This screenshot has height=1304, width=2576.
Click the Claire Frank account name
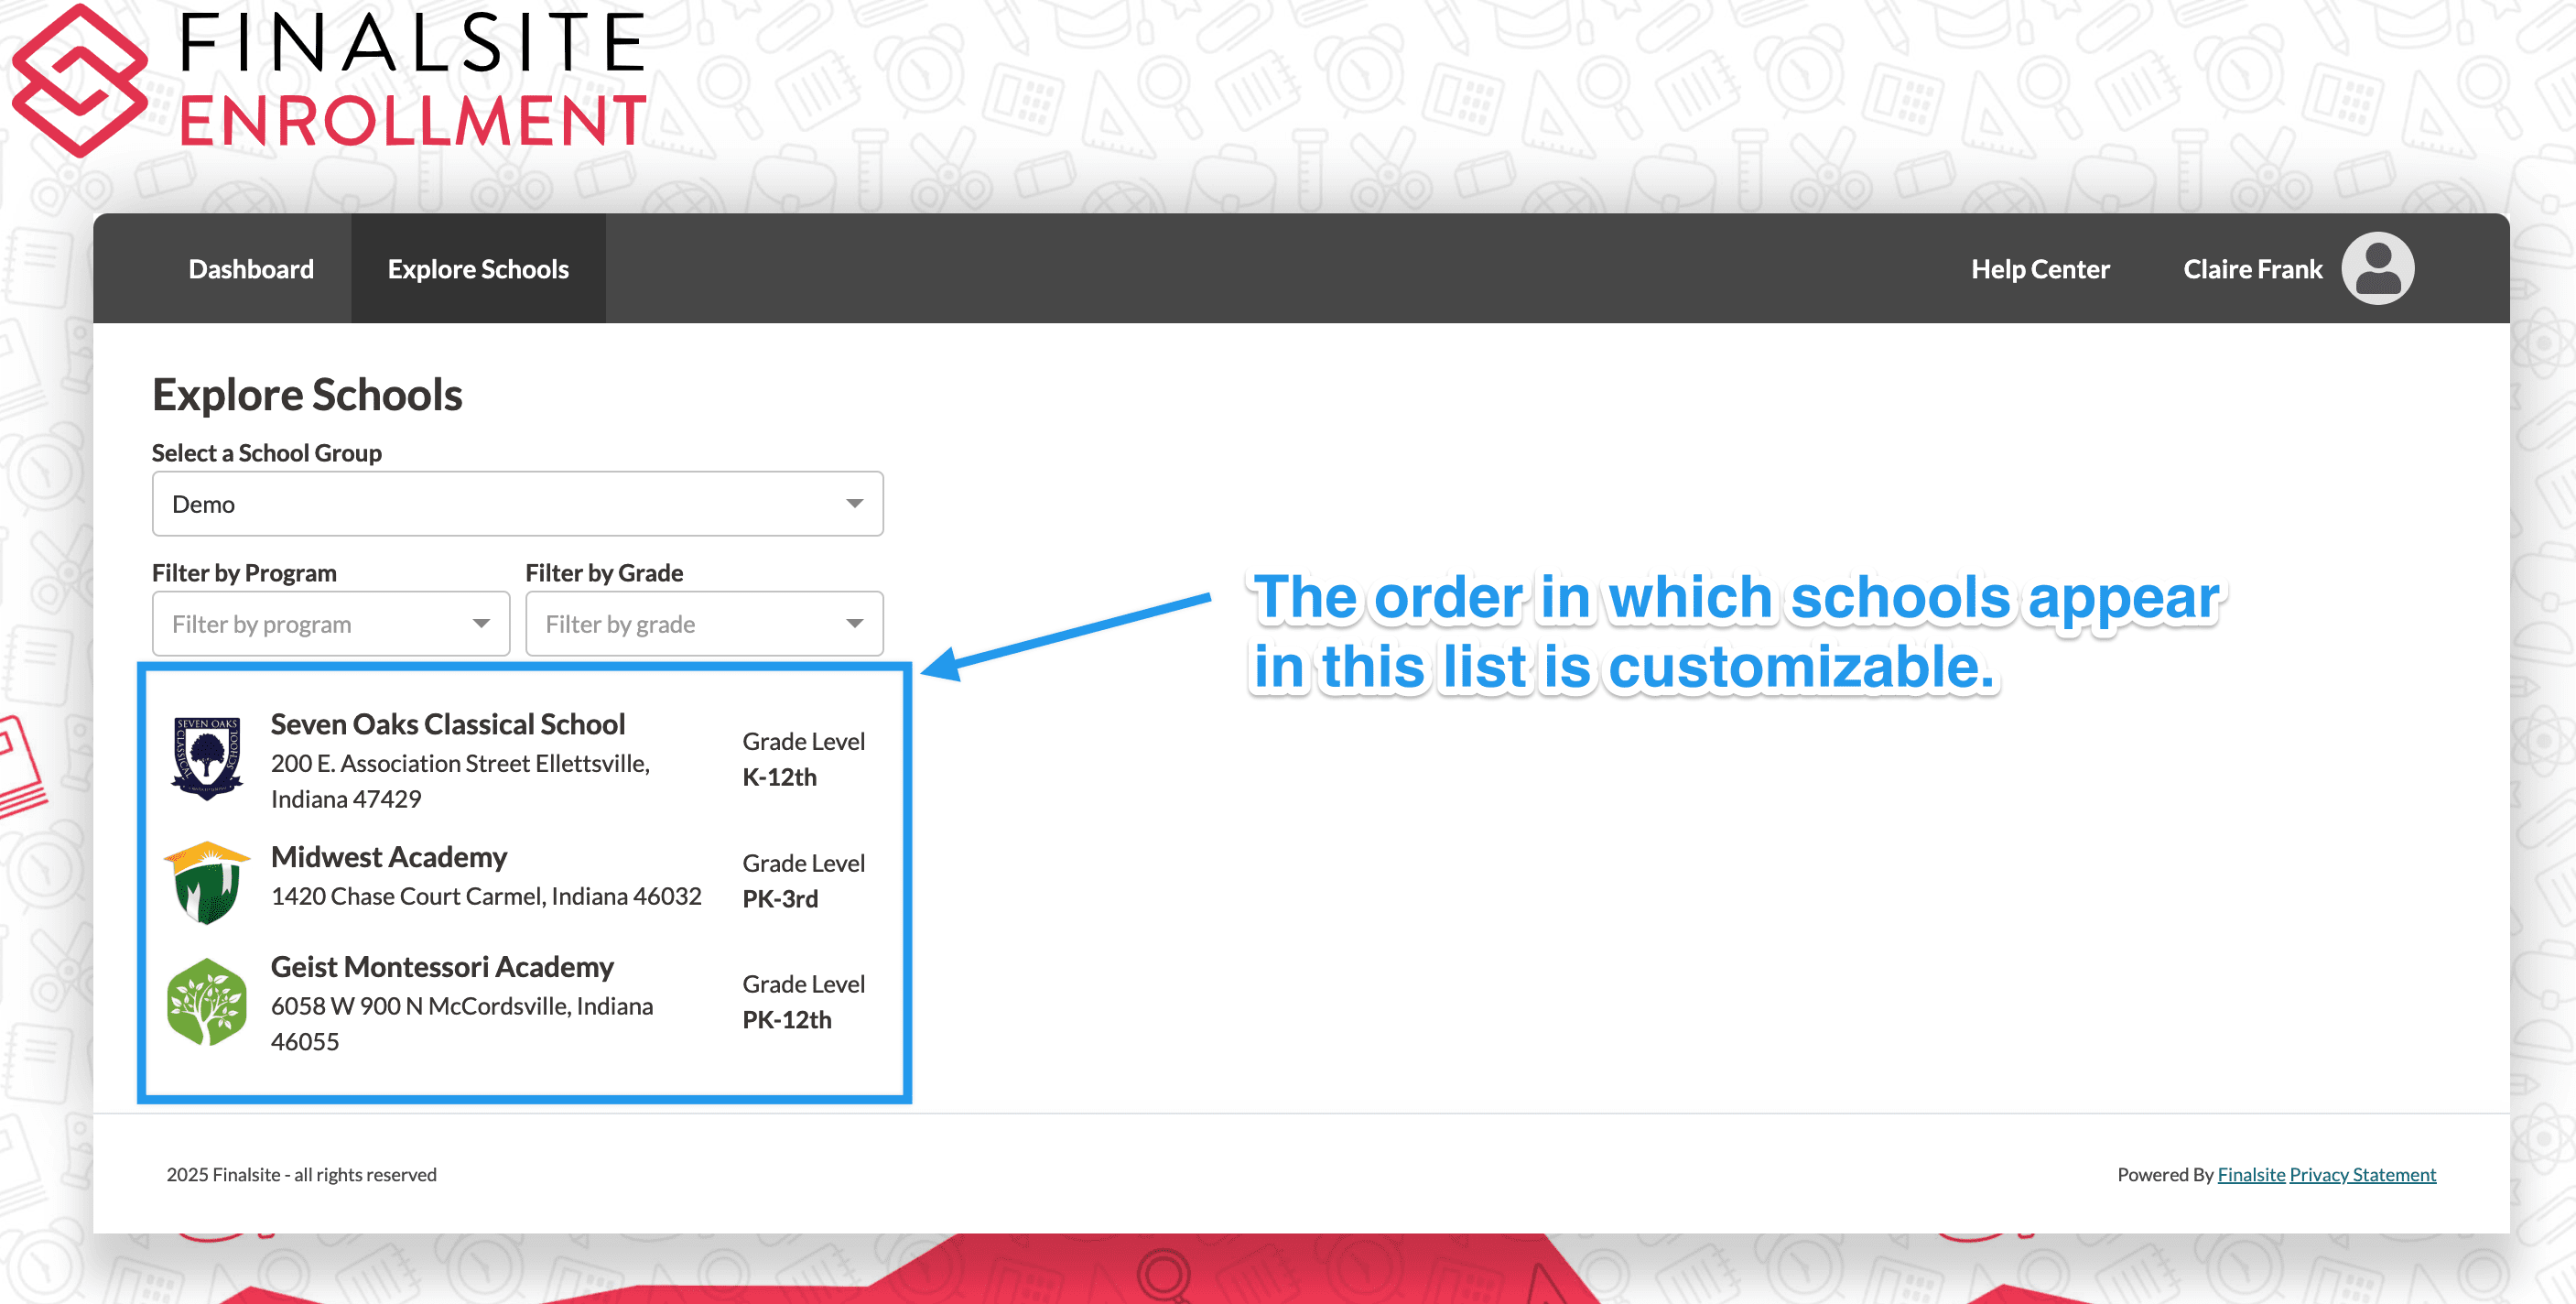2256,267
